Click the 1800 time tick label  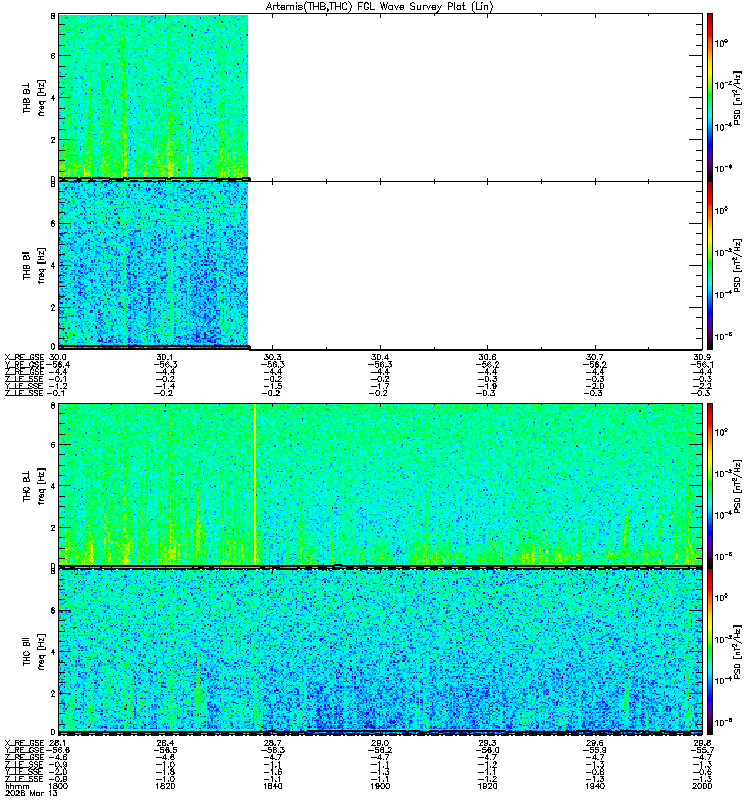pos(58,786)
